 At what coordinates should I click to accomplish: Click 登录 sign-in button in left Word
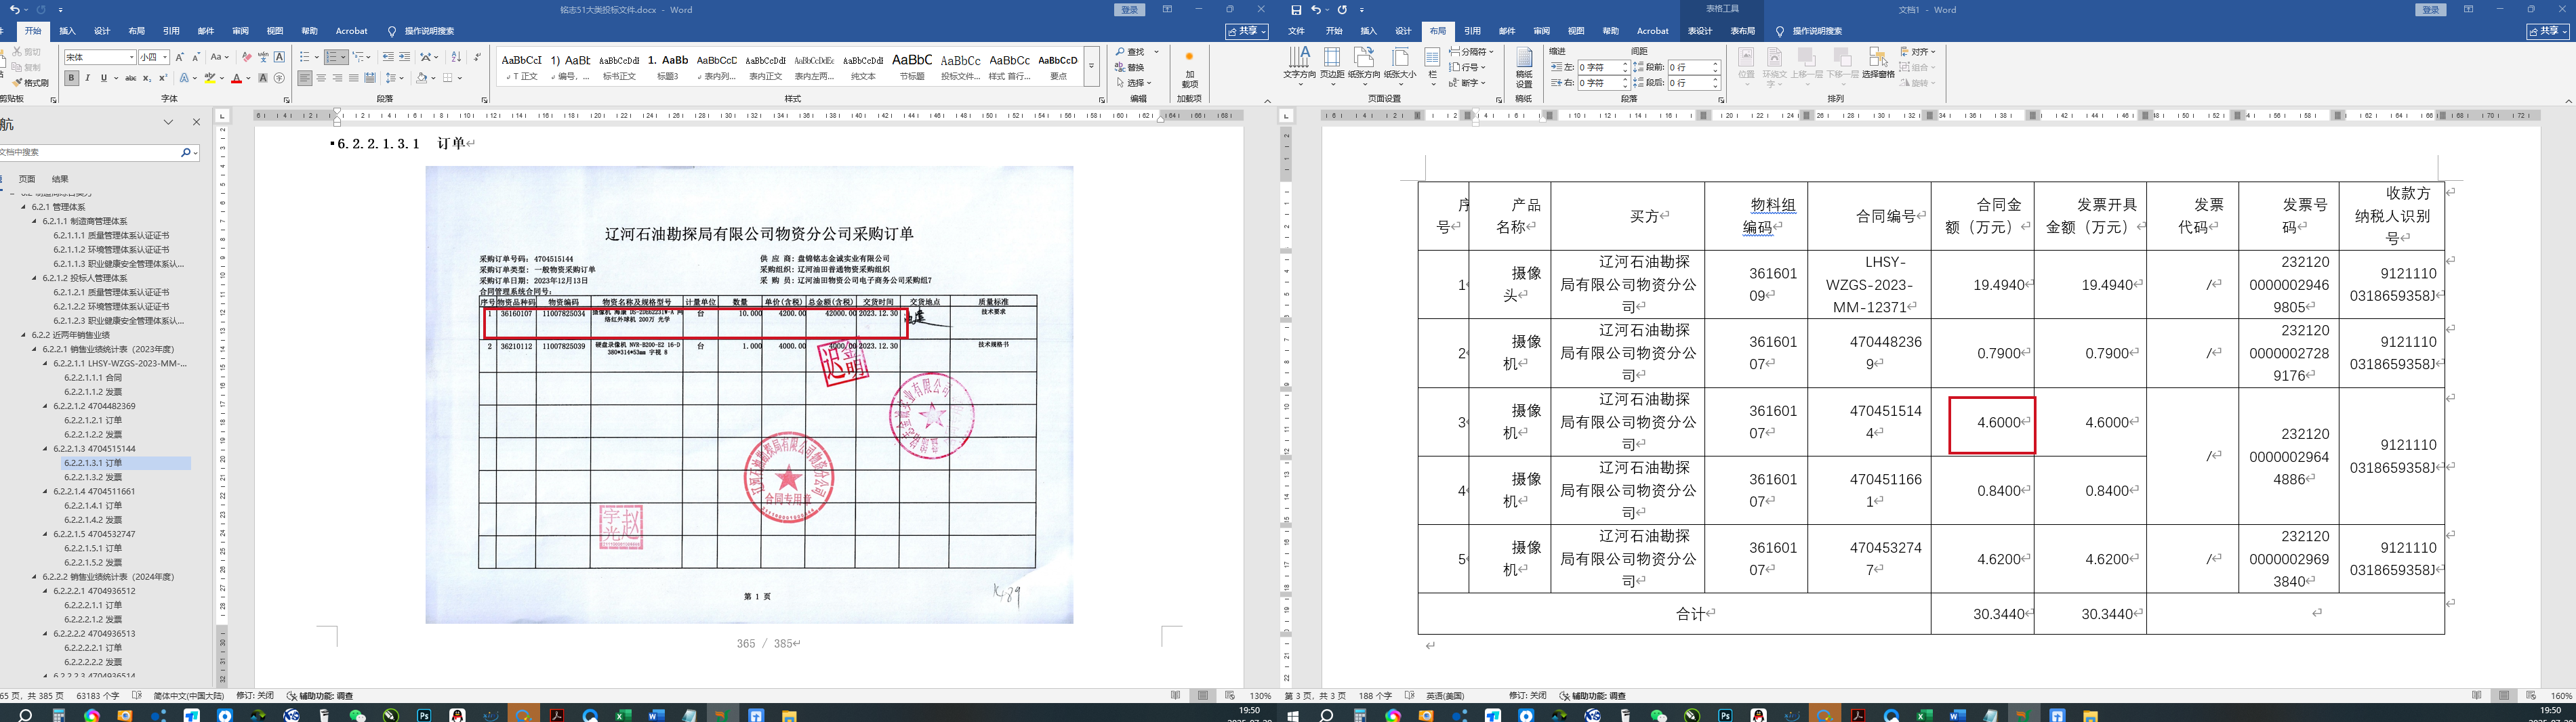[x=1130, y=10]
